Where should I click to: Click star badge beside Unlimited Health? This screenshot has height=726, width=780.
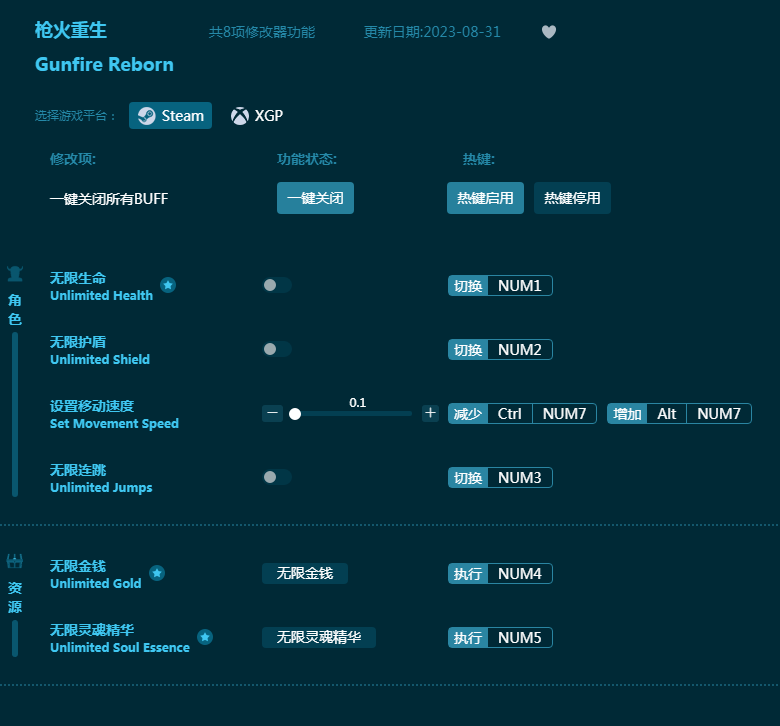168,285
